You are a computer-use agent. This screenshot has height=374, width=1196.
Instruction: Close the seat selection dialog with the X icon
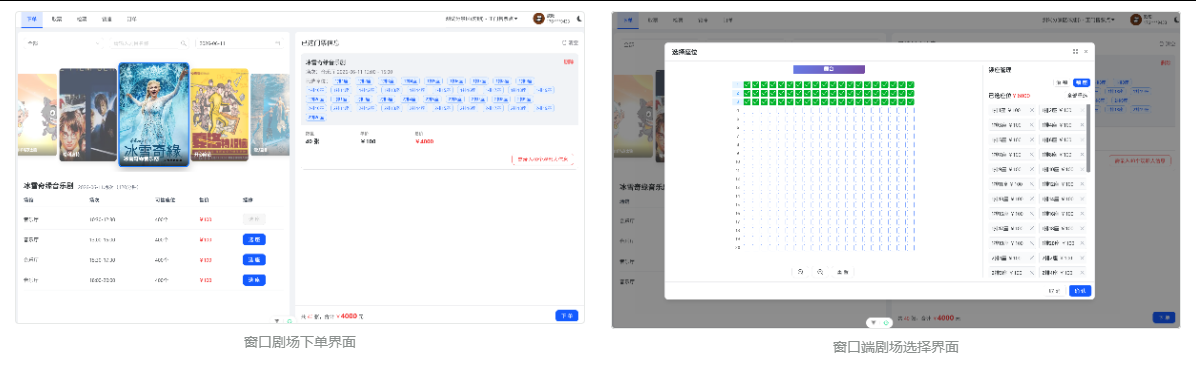click(1085, 51)
